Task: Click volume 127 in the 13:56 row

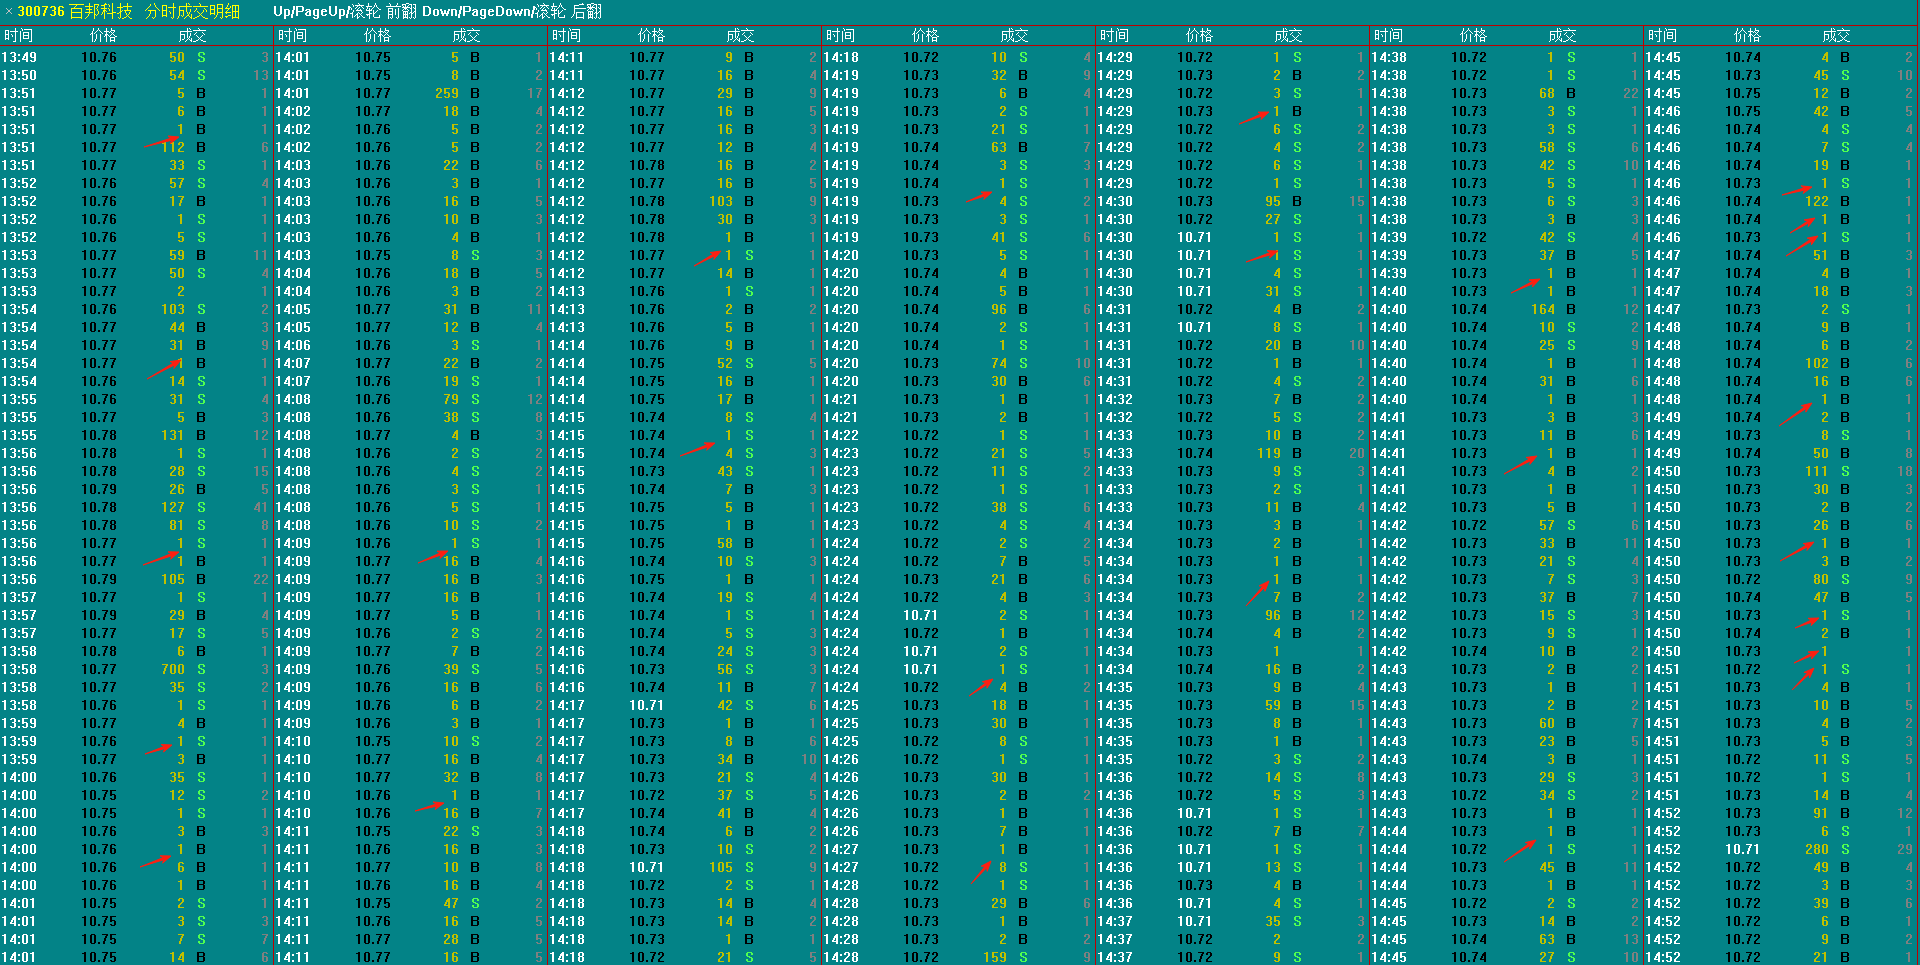Action: [173, 507]
